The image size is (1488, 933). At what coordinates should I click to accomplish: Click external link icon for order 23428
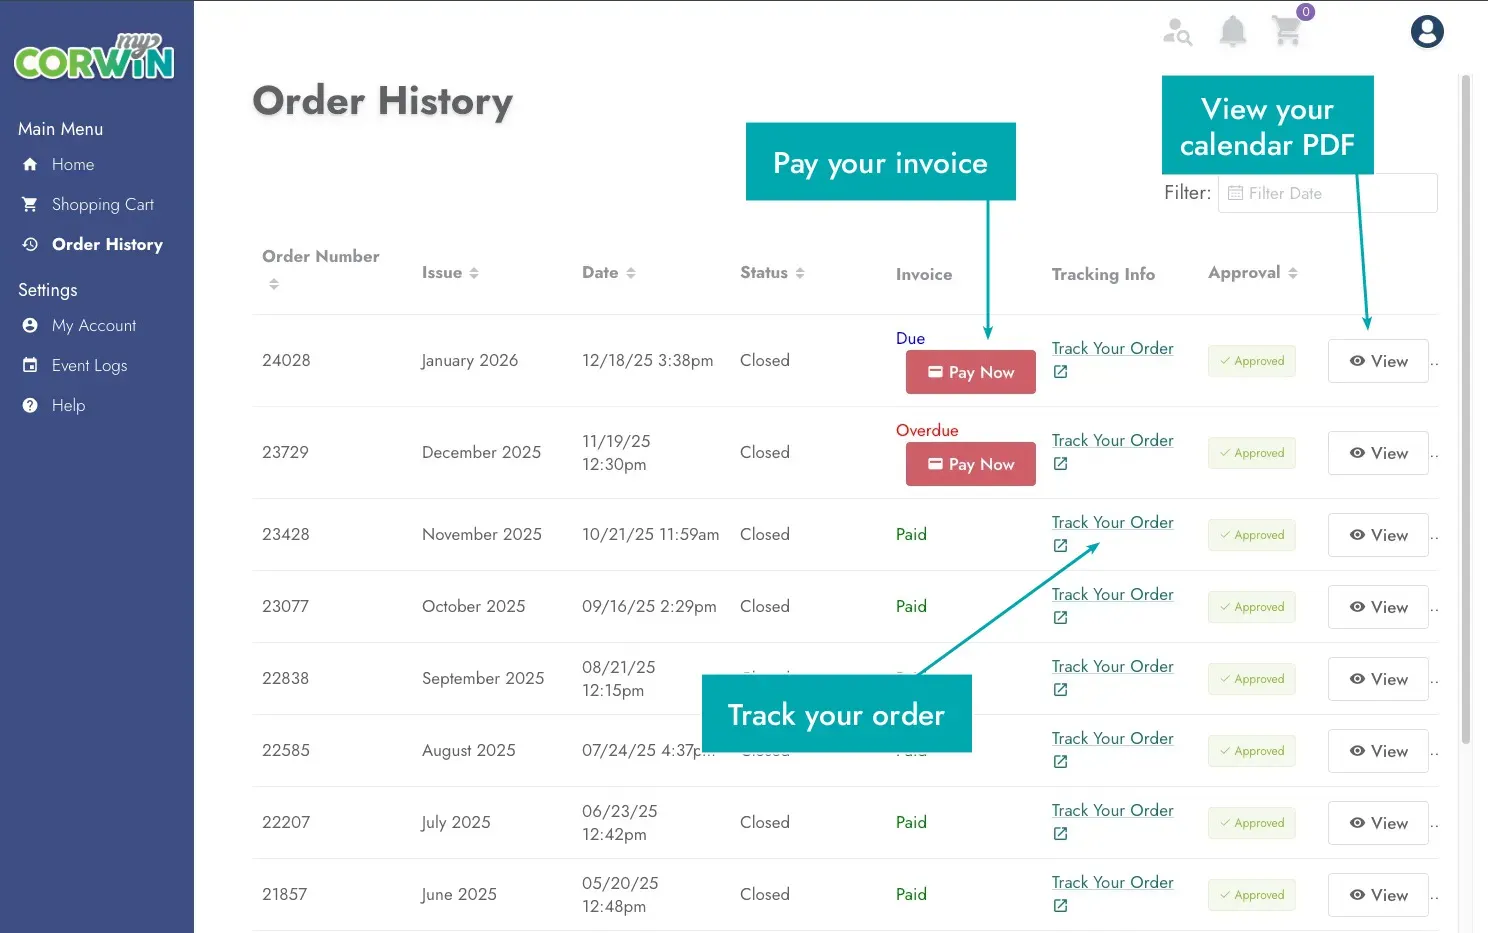pyautogui.click(x=1061, y=546)
